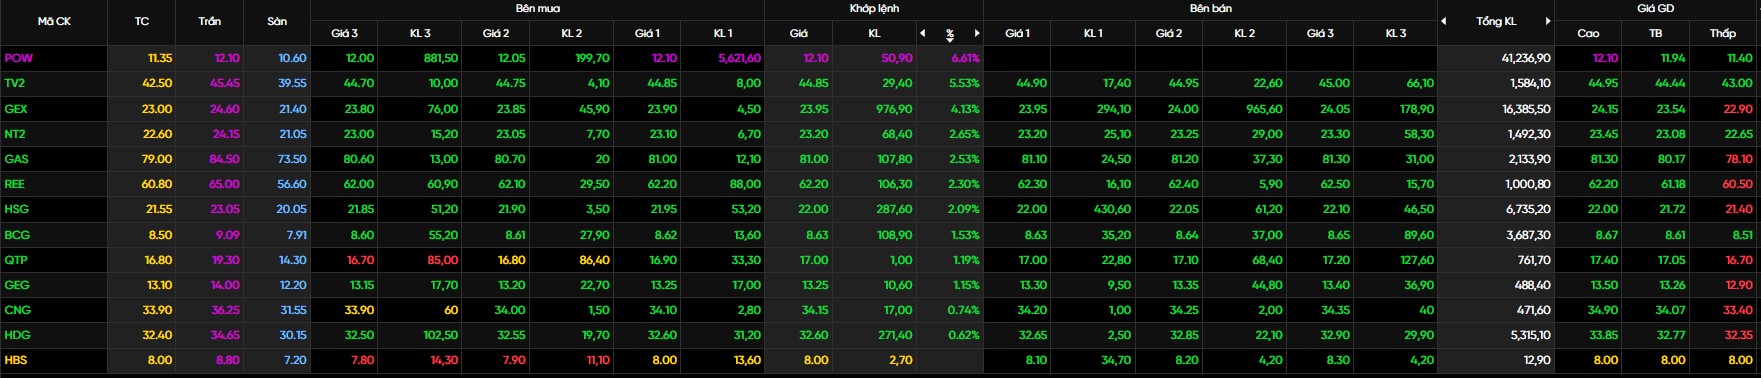
Task: Open the GAS stock symbol
Action: pos(16,159)
